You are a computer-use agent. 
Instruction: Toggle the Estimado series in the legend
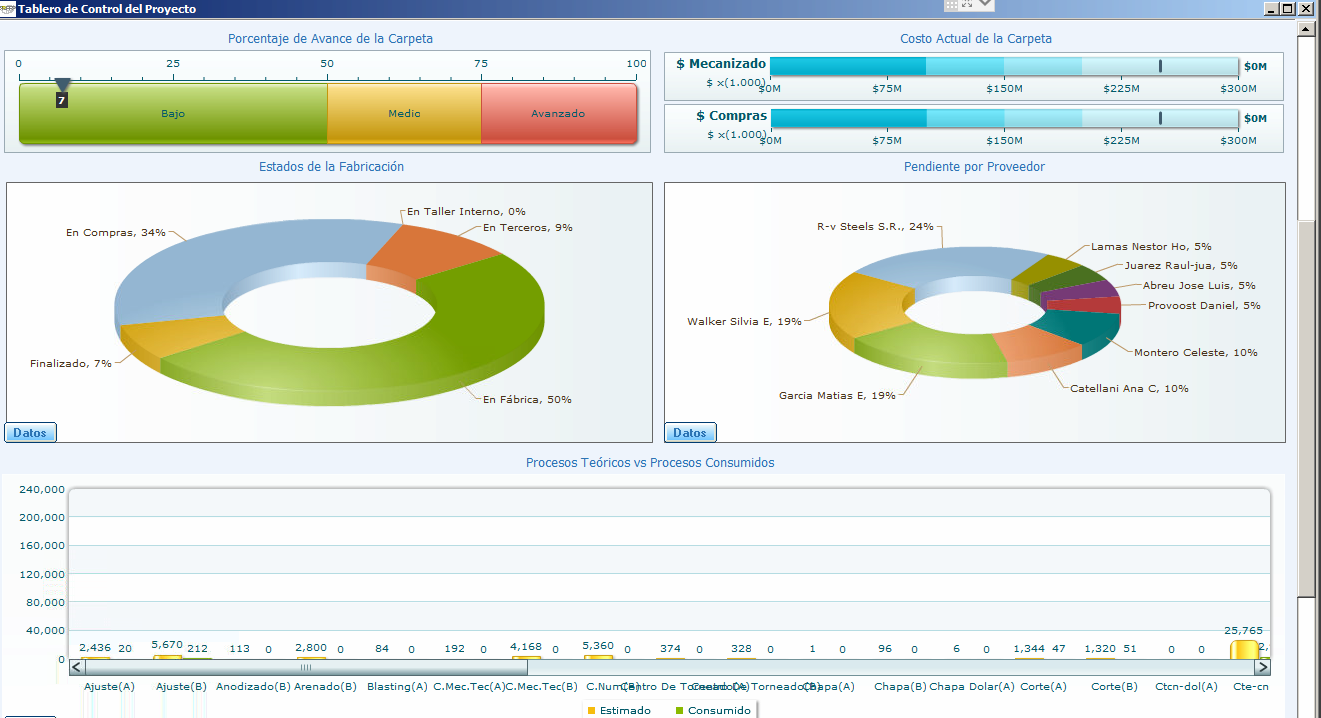pos(618,710)
